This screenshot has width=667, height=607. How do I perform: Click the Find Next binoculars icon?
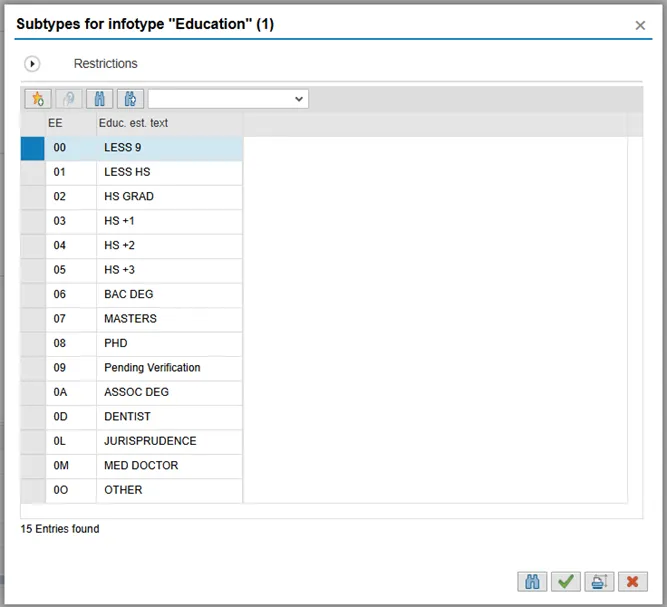131,99
